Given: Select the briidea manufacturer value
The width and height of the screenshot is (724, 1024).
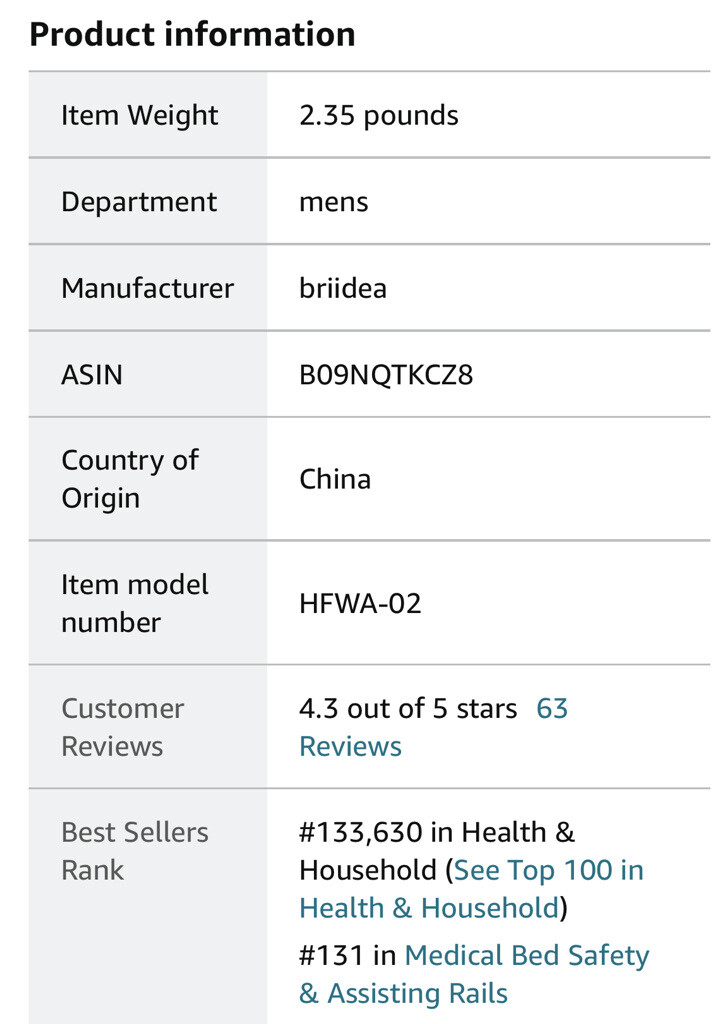Looking at the screenshot, I should point(343,288).
